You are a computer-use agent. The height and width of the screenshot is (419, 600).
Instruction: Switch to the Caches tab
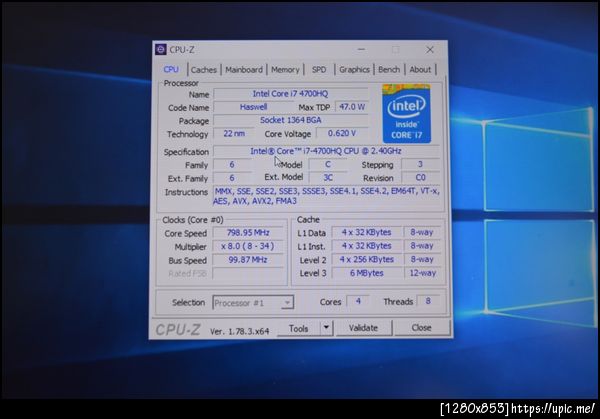(x=204, y=70)
